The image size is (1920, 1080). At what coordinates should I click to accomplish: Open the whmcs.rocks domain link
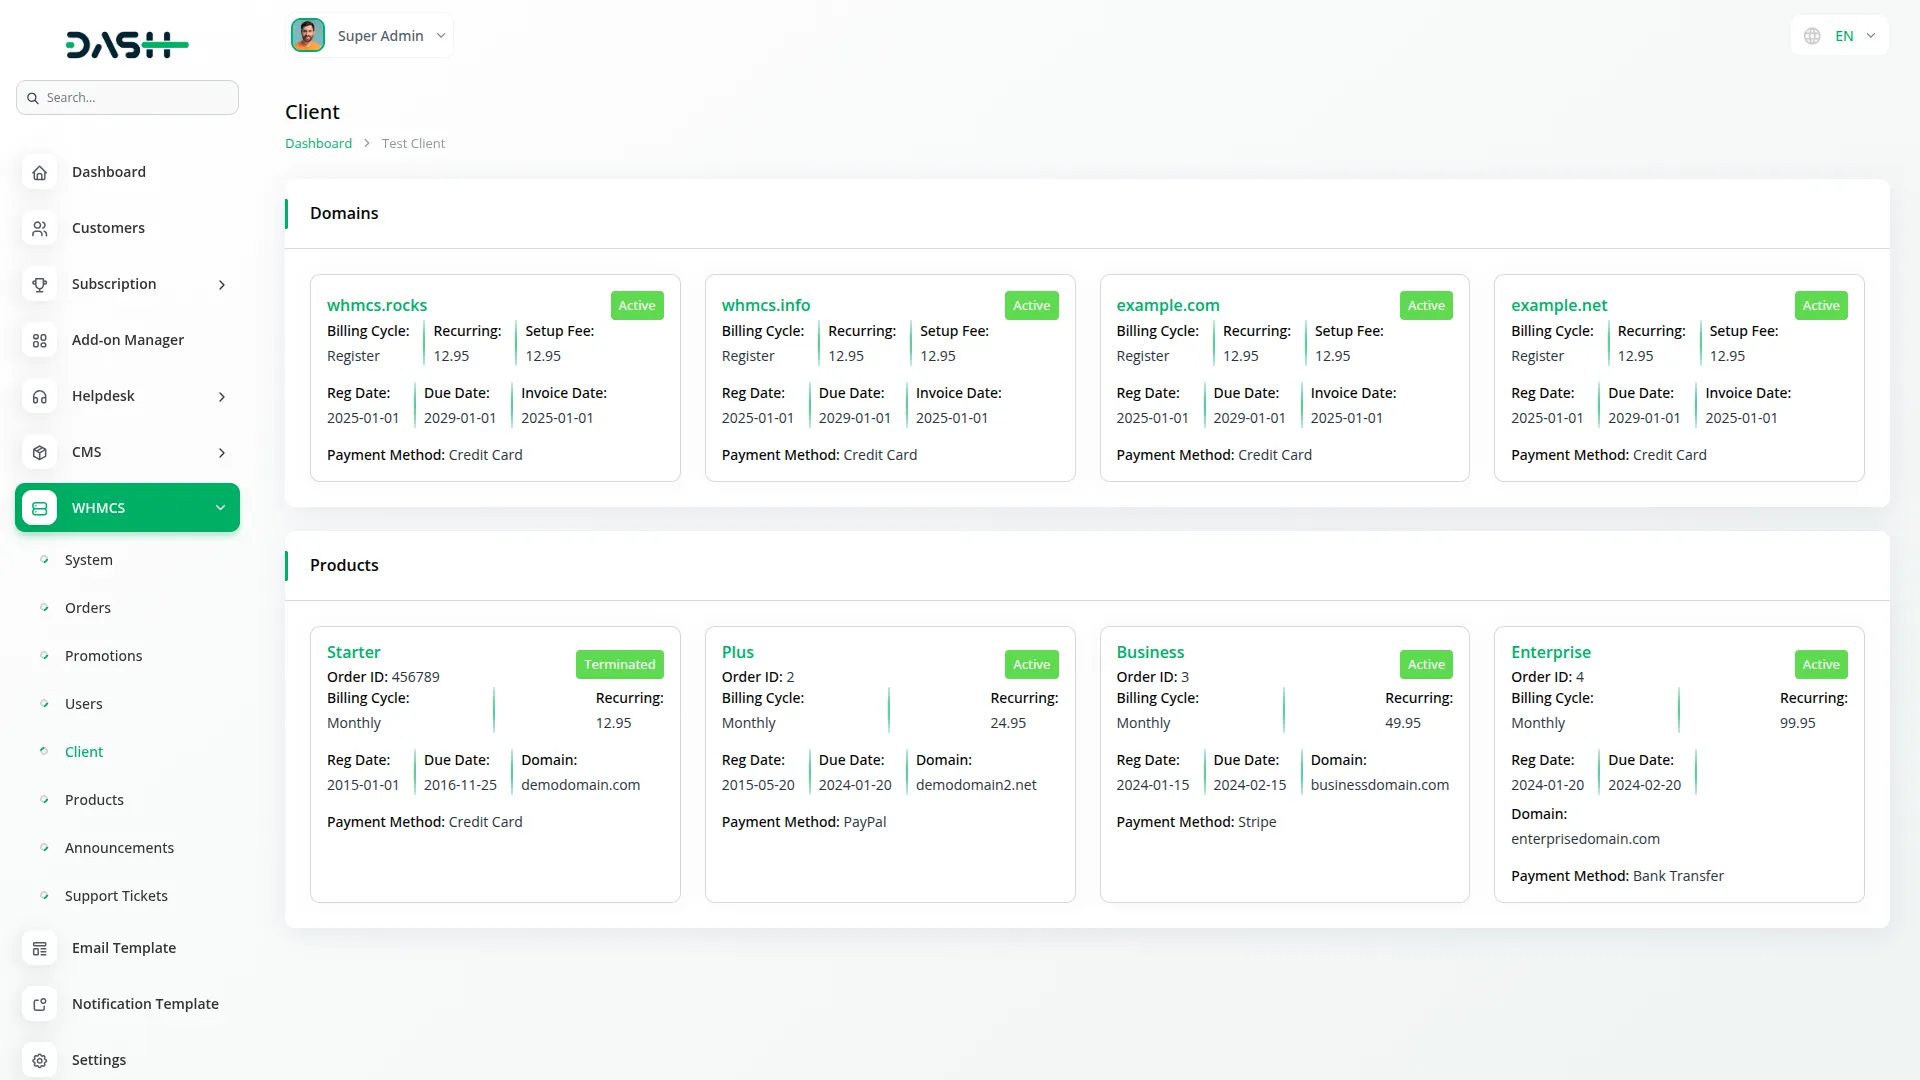pos(377,305)
